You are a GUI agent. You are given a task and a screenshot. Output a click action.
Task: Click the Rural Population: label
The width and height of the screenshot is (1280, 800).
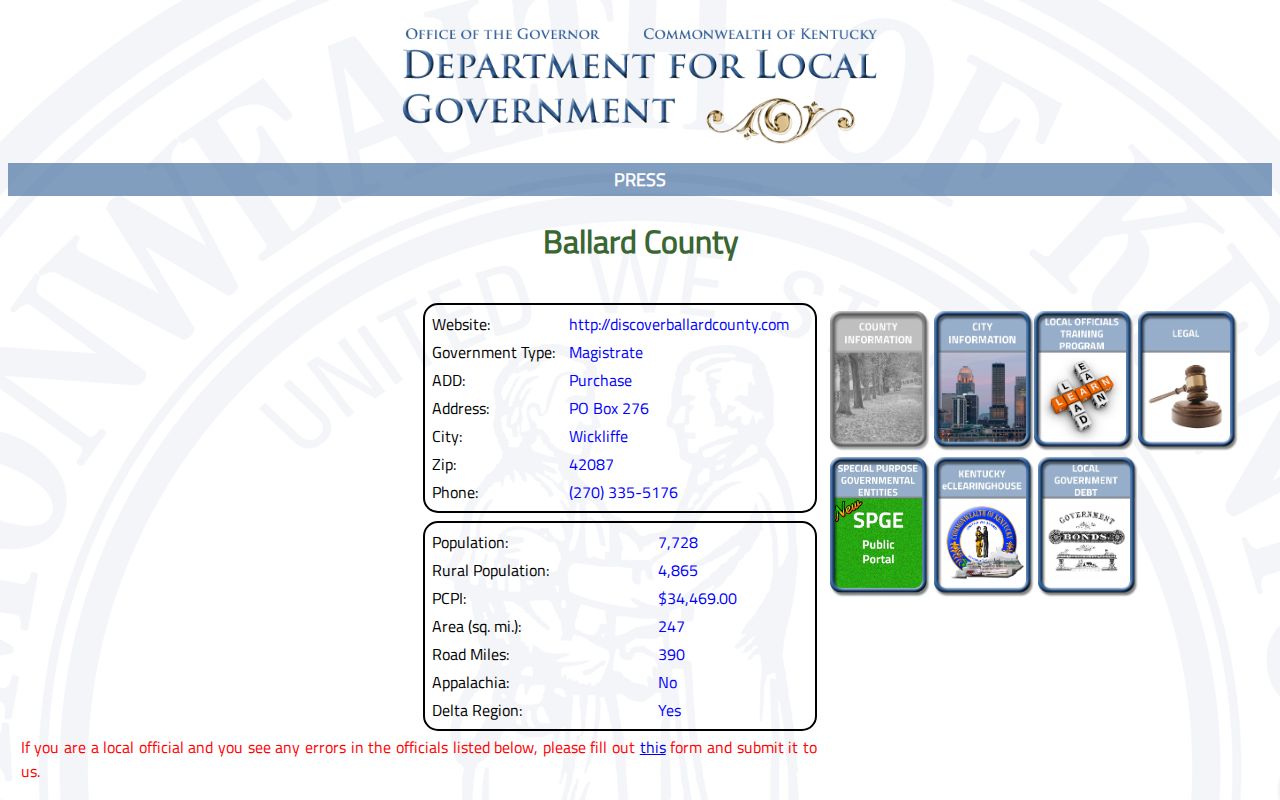tap(491, 571)
